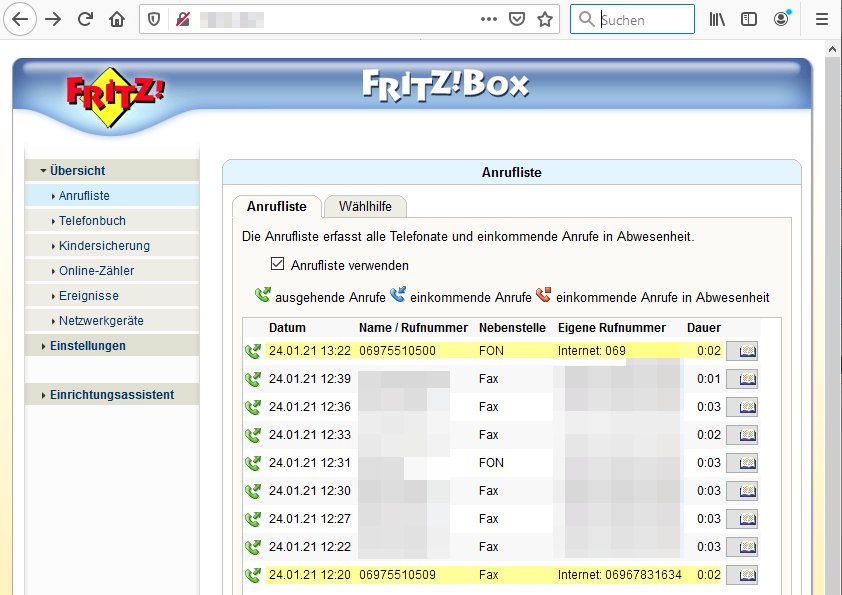Click the blurred address bar URL
This screenshot has height=595, width=842.
pos(232,20)
